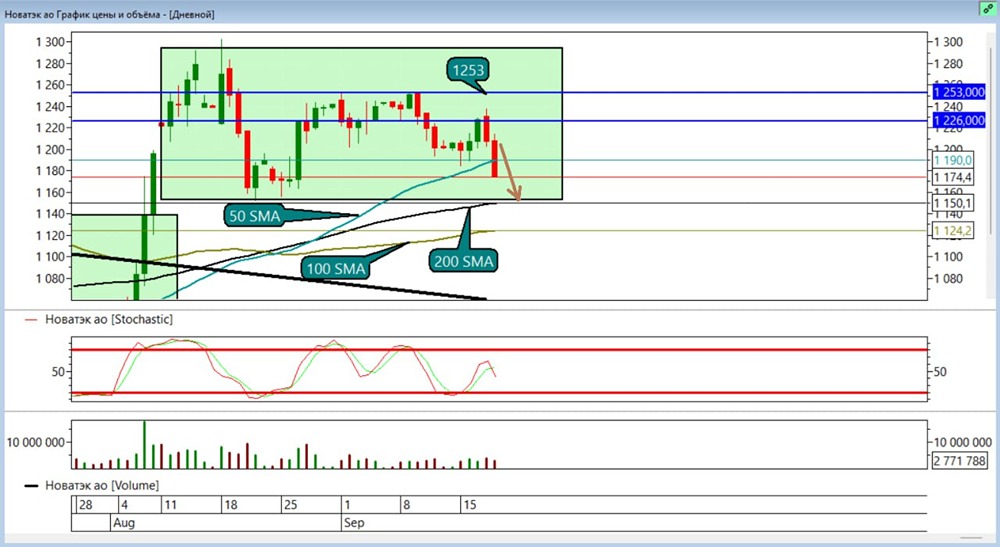This screenshot has width=1000, height=547.
Task: Click the Sep month marker on the timeline
Action: tap(354, 523)
